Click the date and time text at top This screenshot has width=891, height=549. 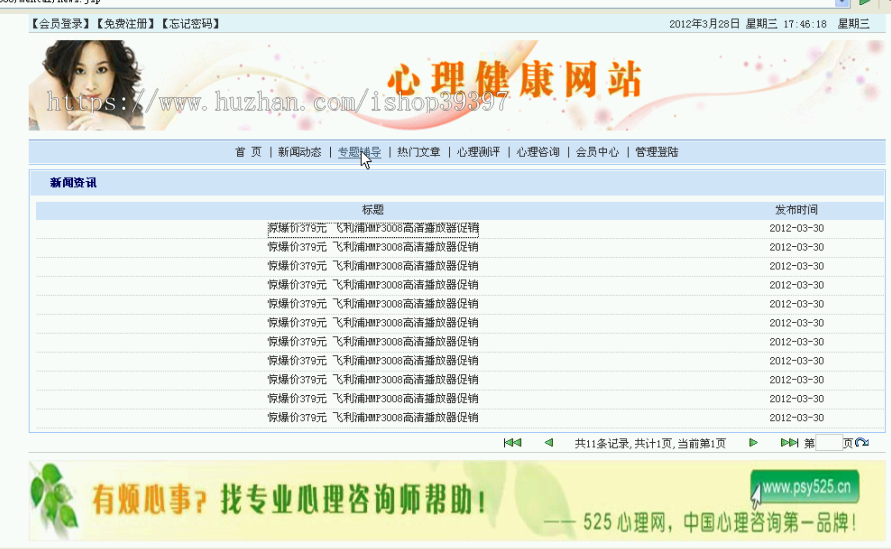769,24
